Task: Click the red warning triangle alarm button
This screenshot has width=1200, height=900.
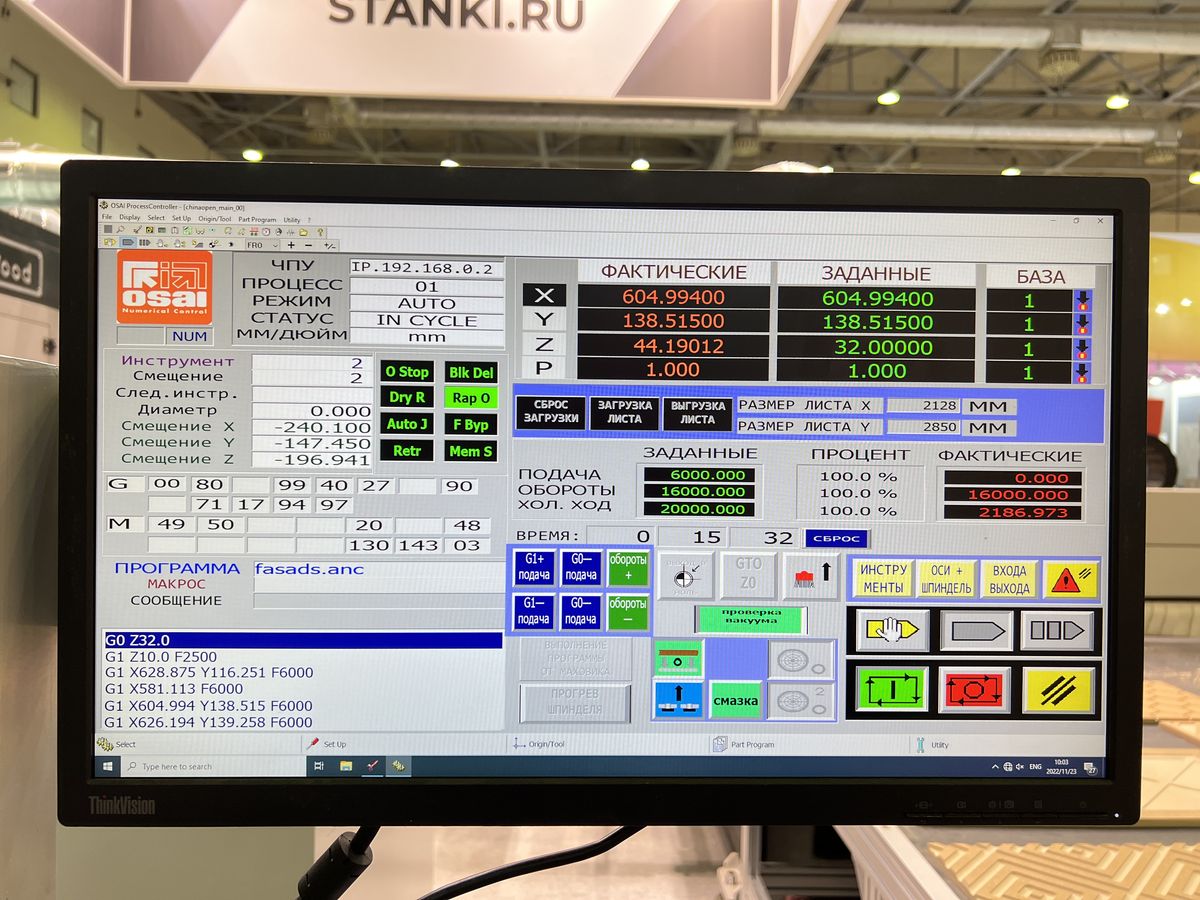Action: click(1070, 579)
